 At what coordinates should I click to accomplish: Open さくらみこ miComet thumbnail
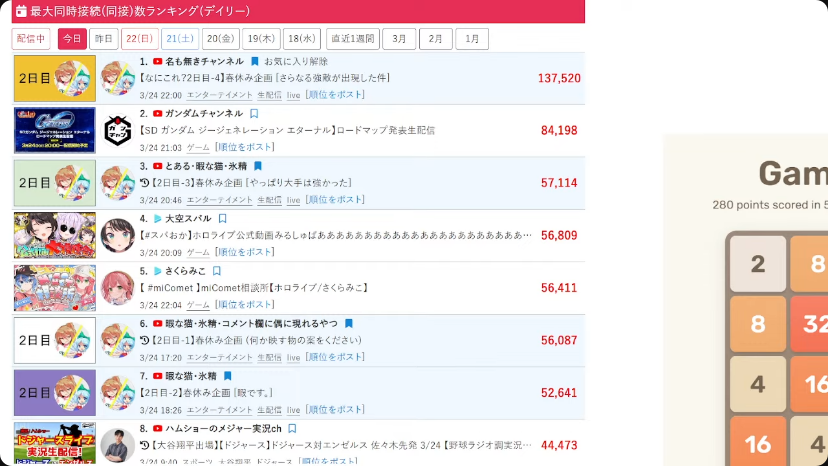pos(55,288)
